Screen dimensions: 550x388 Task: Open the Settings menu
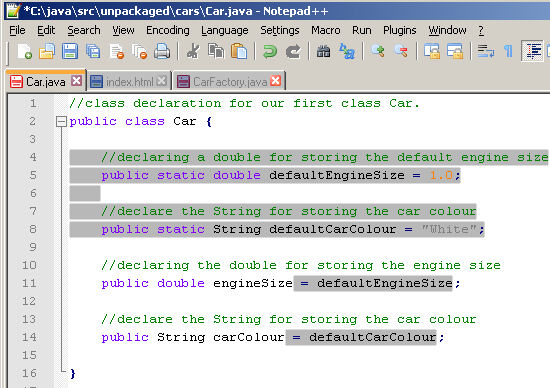click(x=280, y=31)
